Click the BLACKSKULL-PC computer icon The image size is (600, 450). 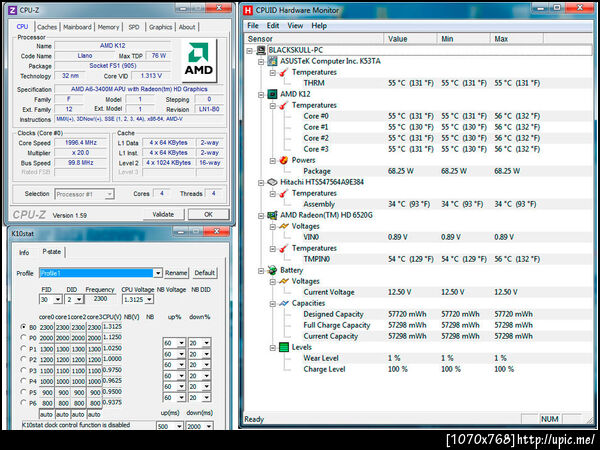(261, 50)
